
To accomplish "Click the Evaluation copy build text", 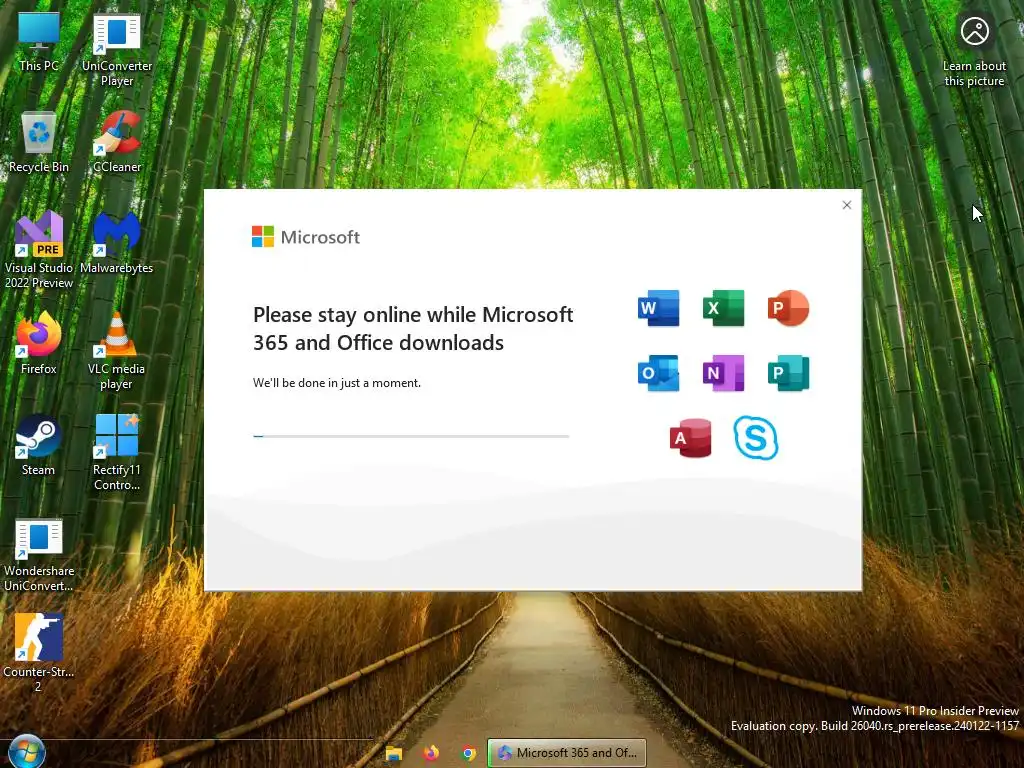I will 874,726.
